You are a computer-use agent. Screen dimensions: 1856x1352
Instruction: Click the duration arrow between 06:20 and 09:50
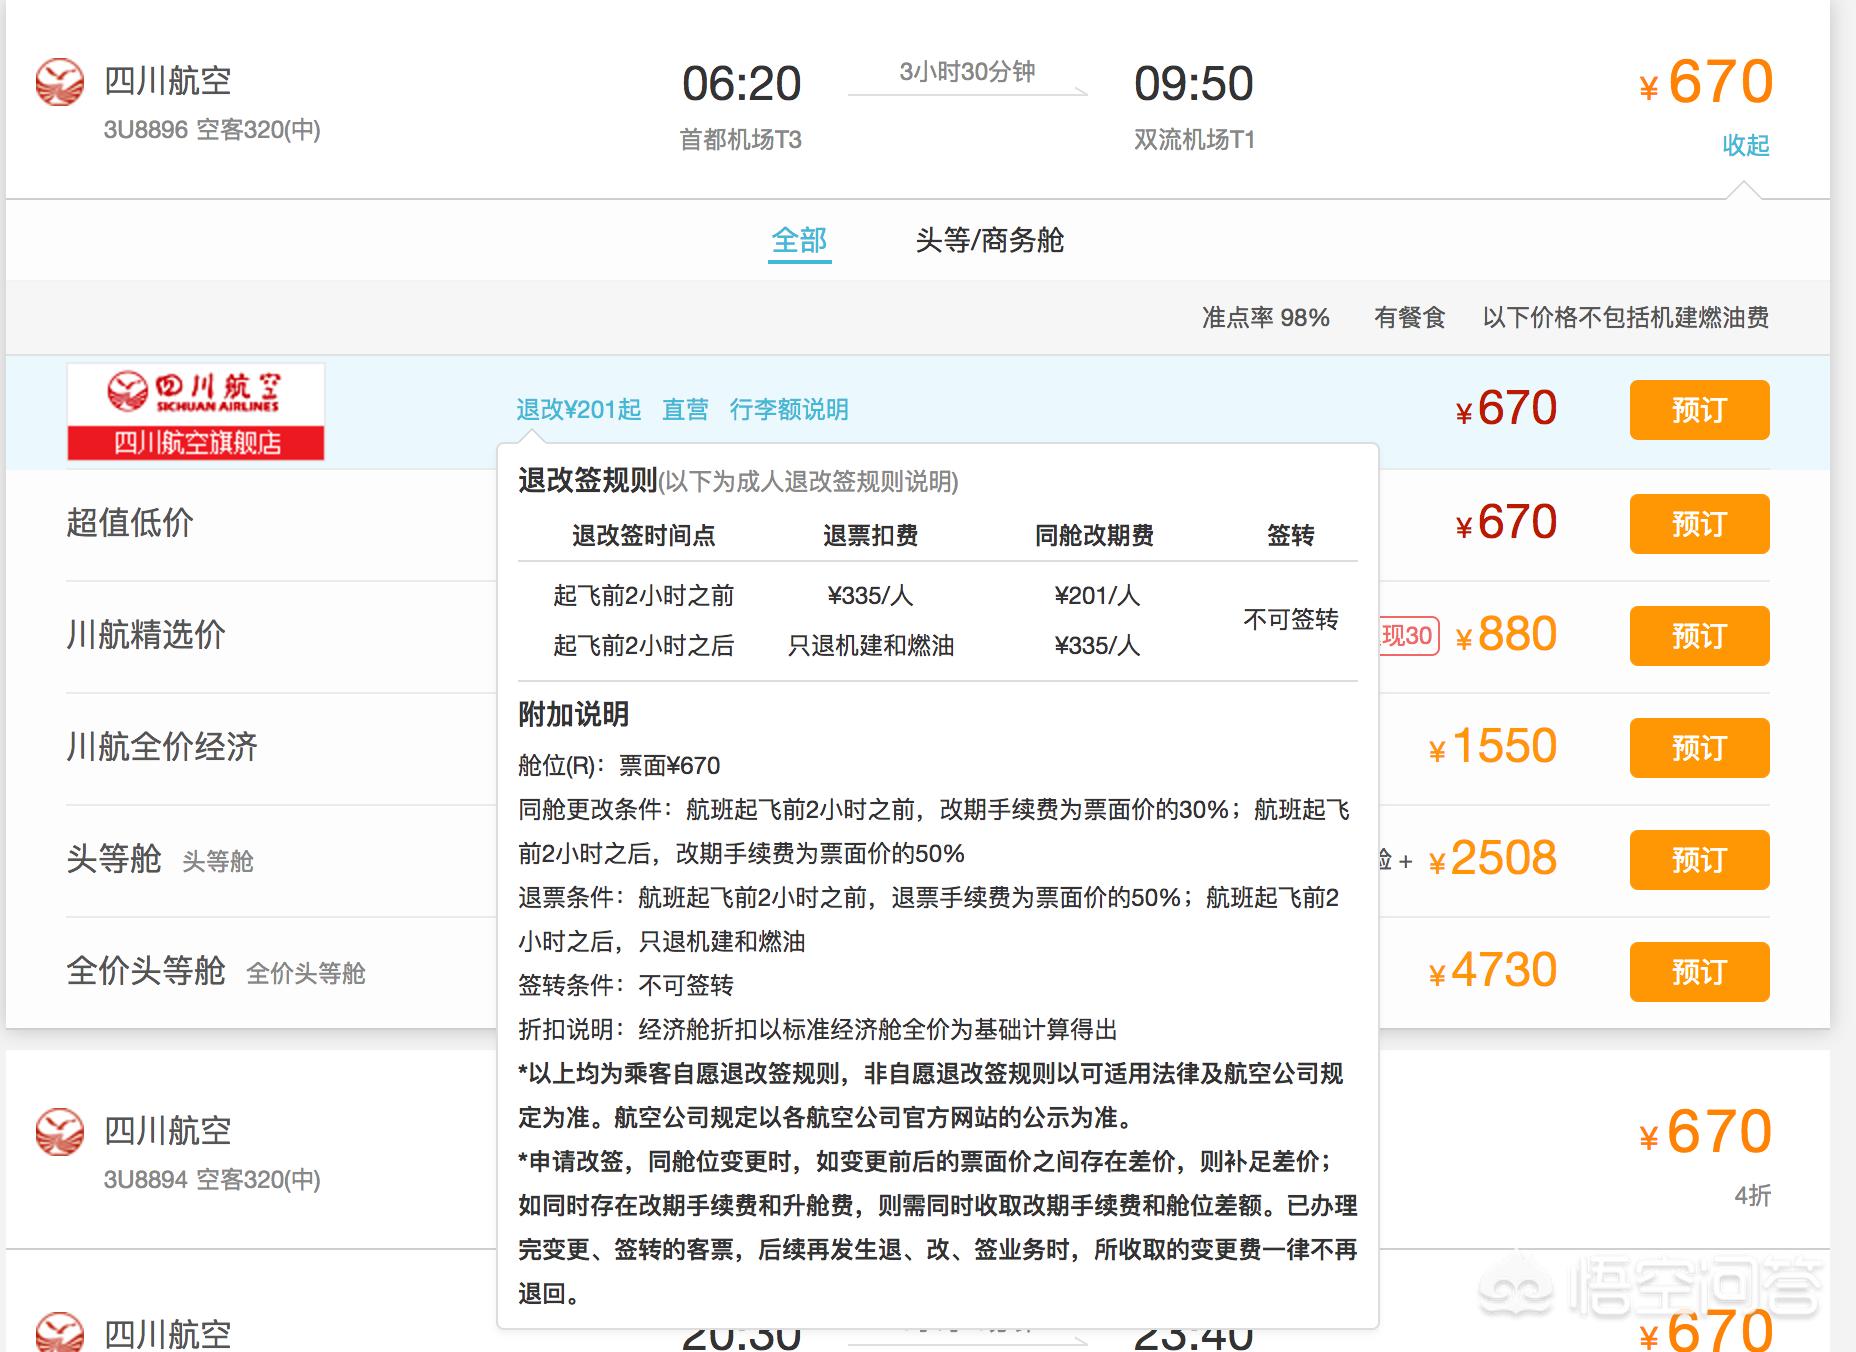pos(967,92)
